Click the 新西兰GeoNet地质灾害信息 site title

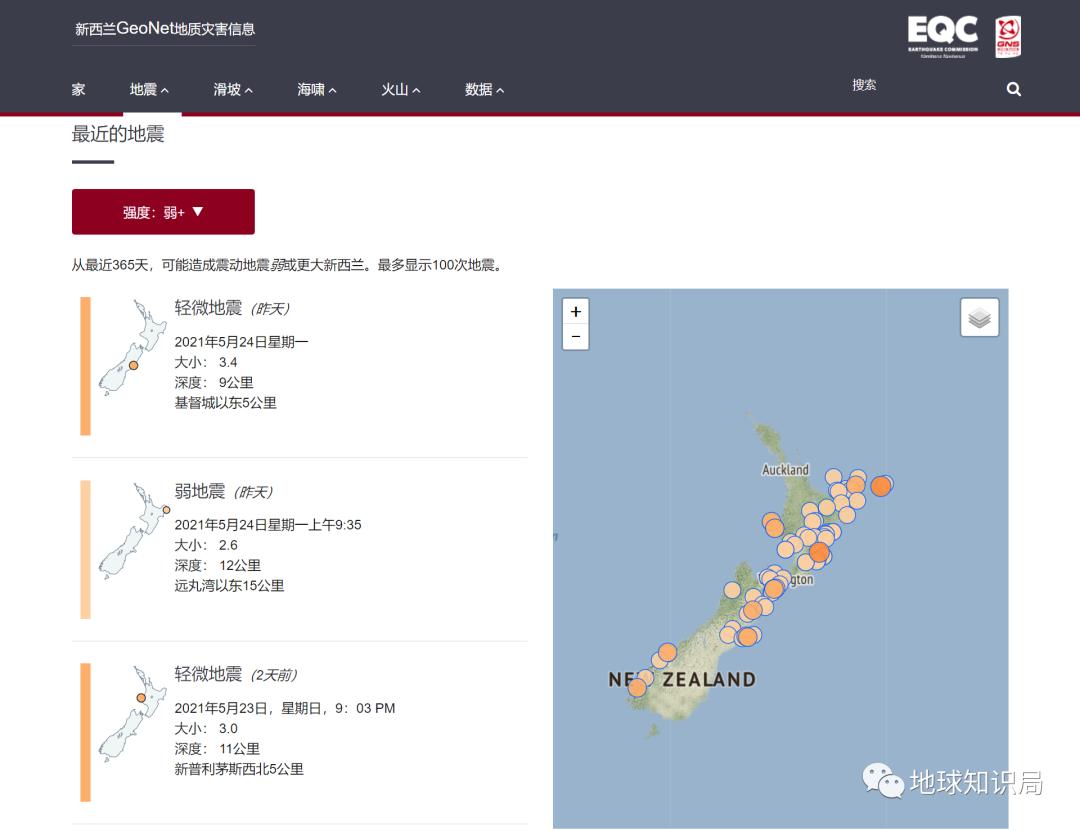point(164,29)
